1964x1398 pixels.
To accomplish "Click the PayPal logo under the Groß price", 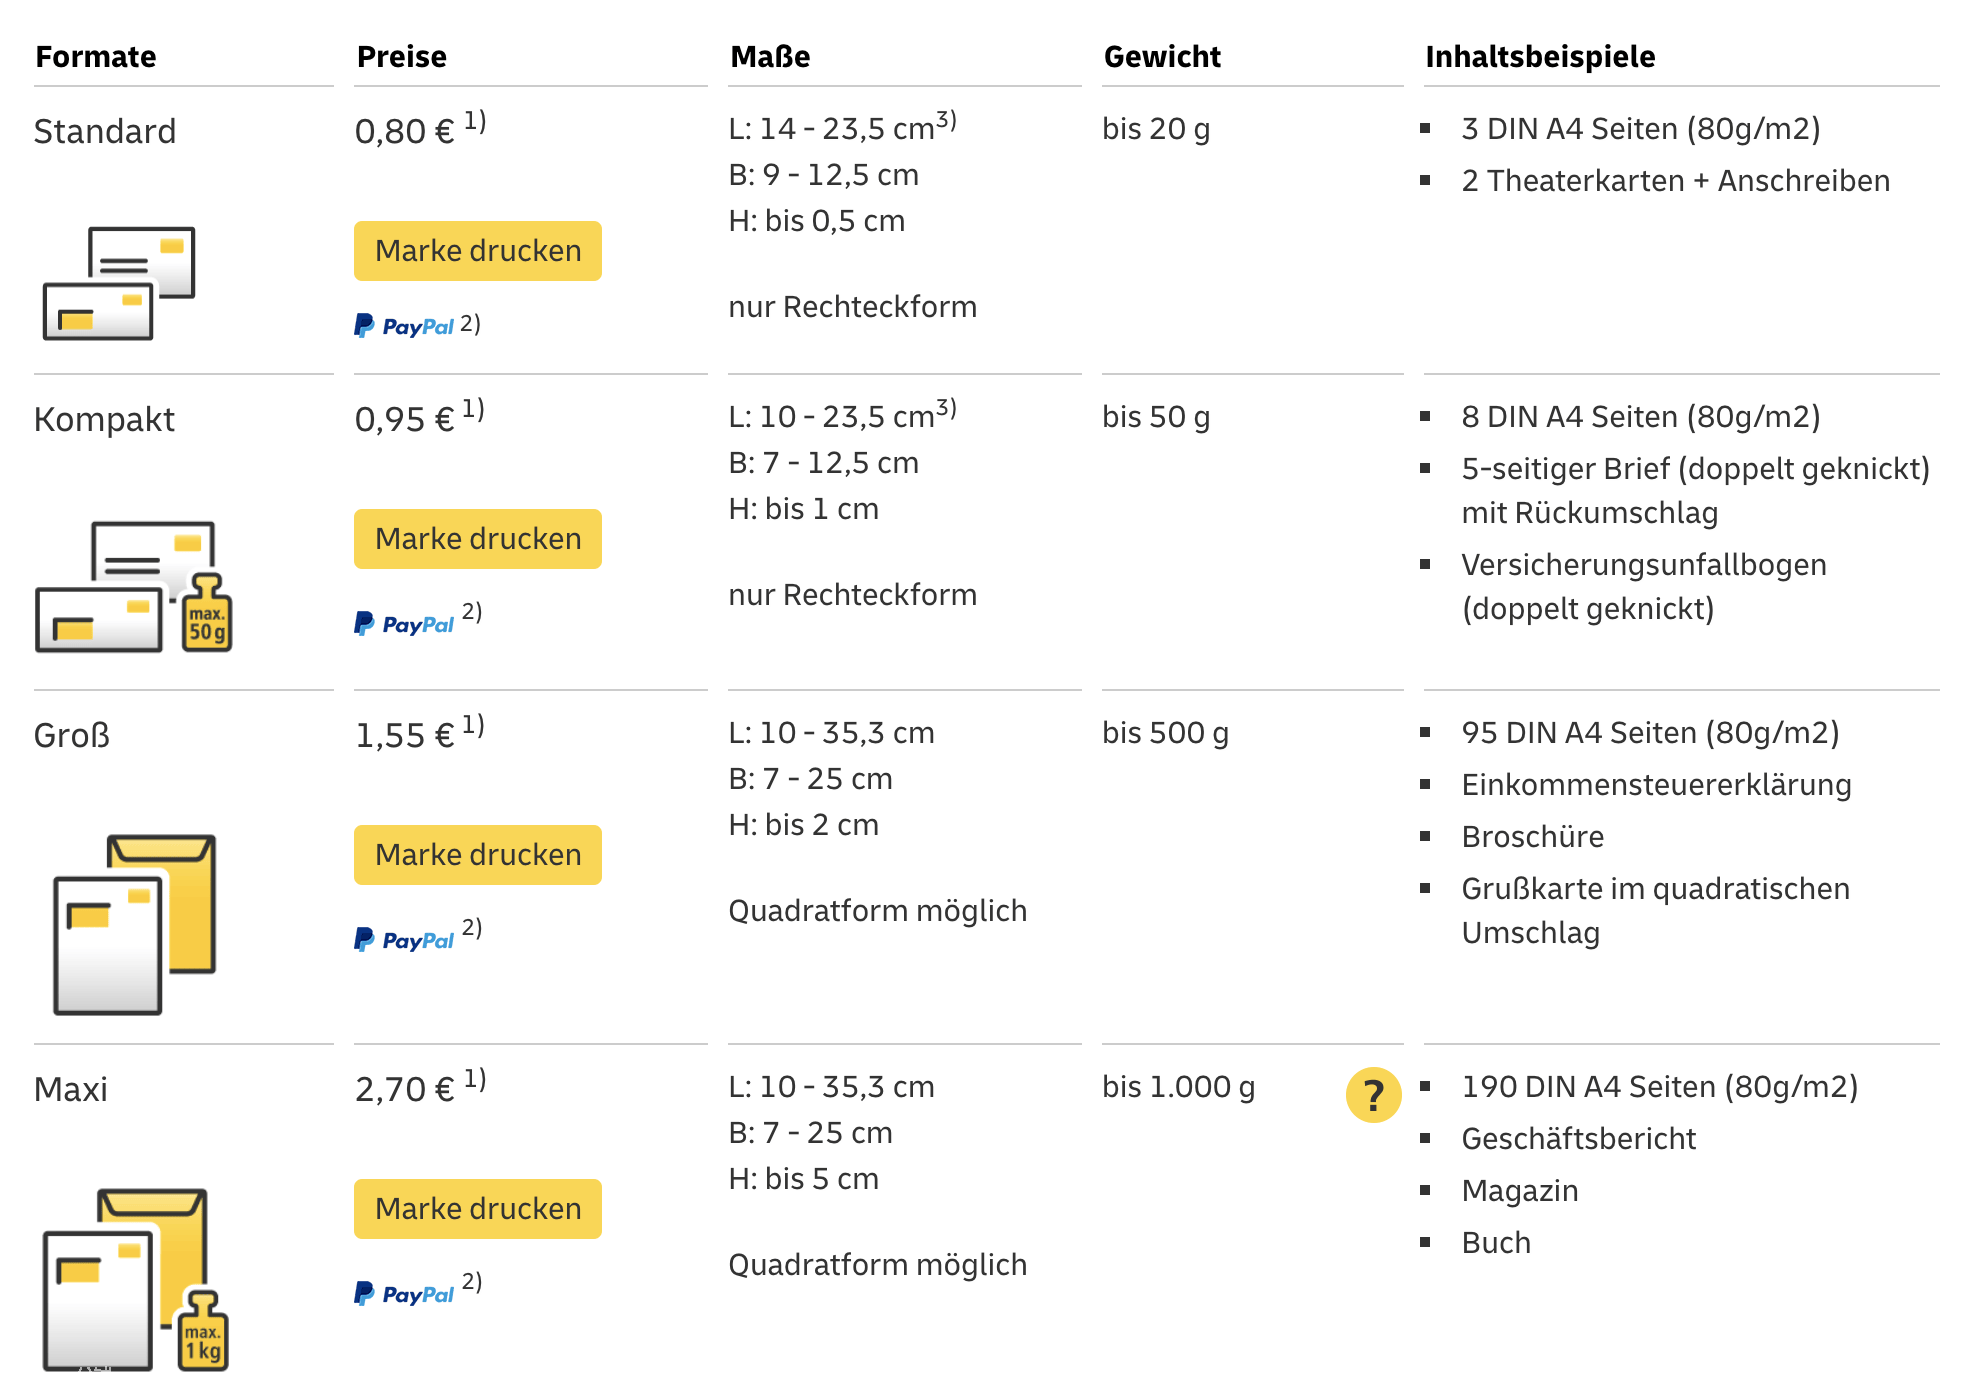I will [404, 940].
